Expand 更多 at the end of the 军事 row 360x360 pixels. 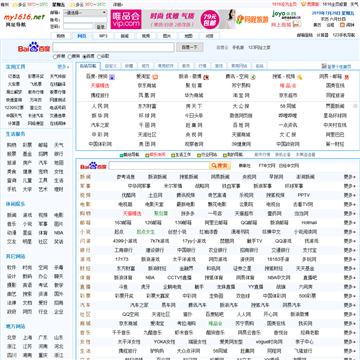coord(350,186)
